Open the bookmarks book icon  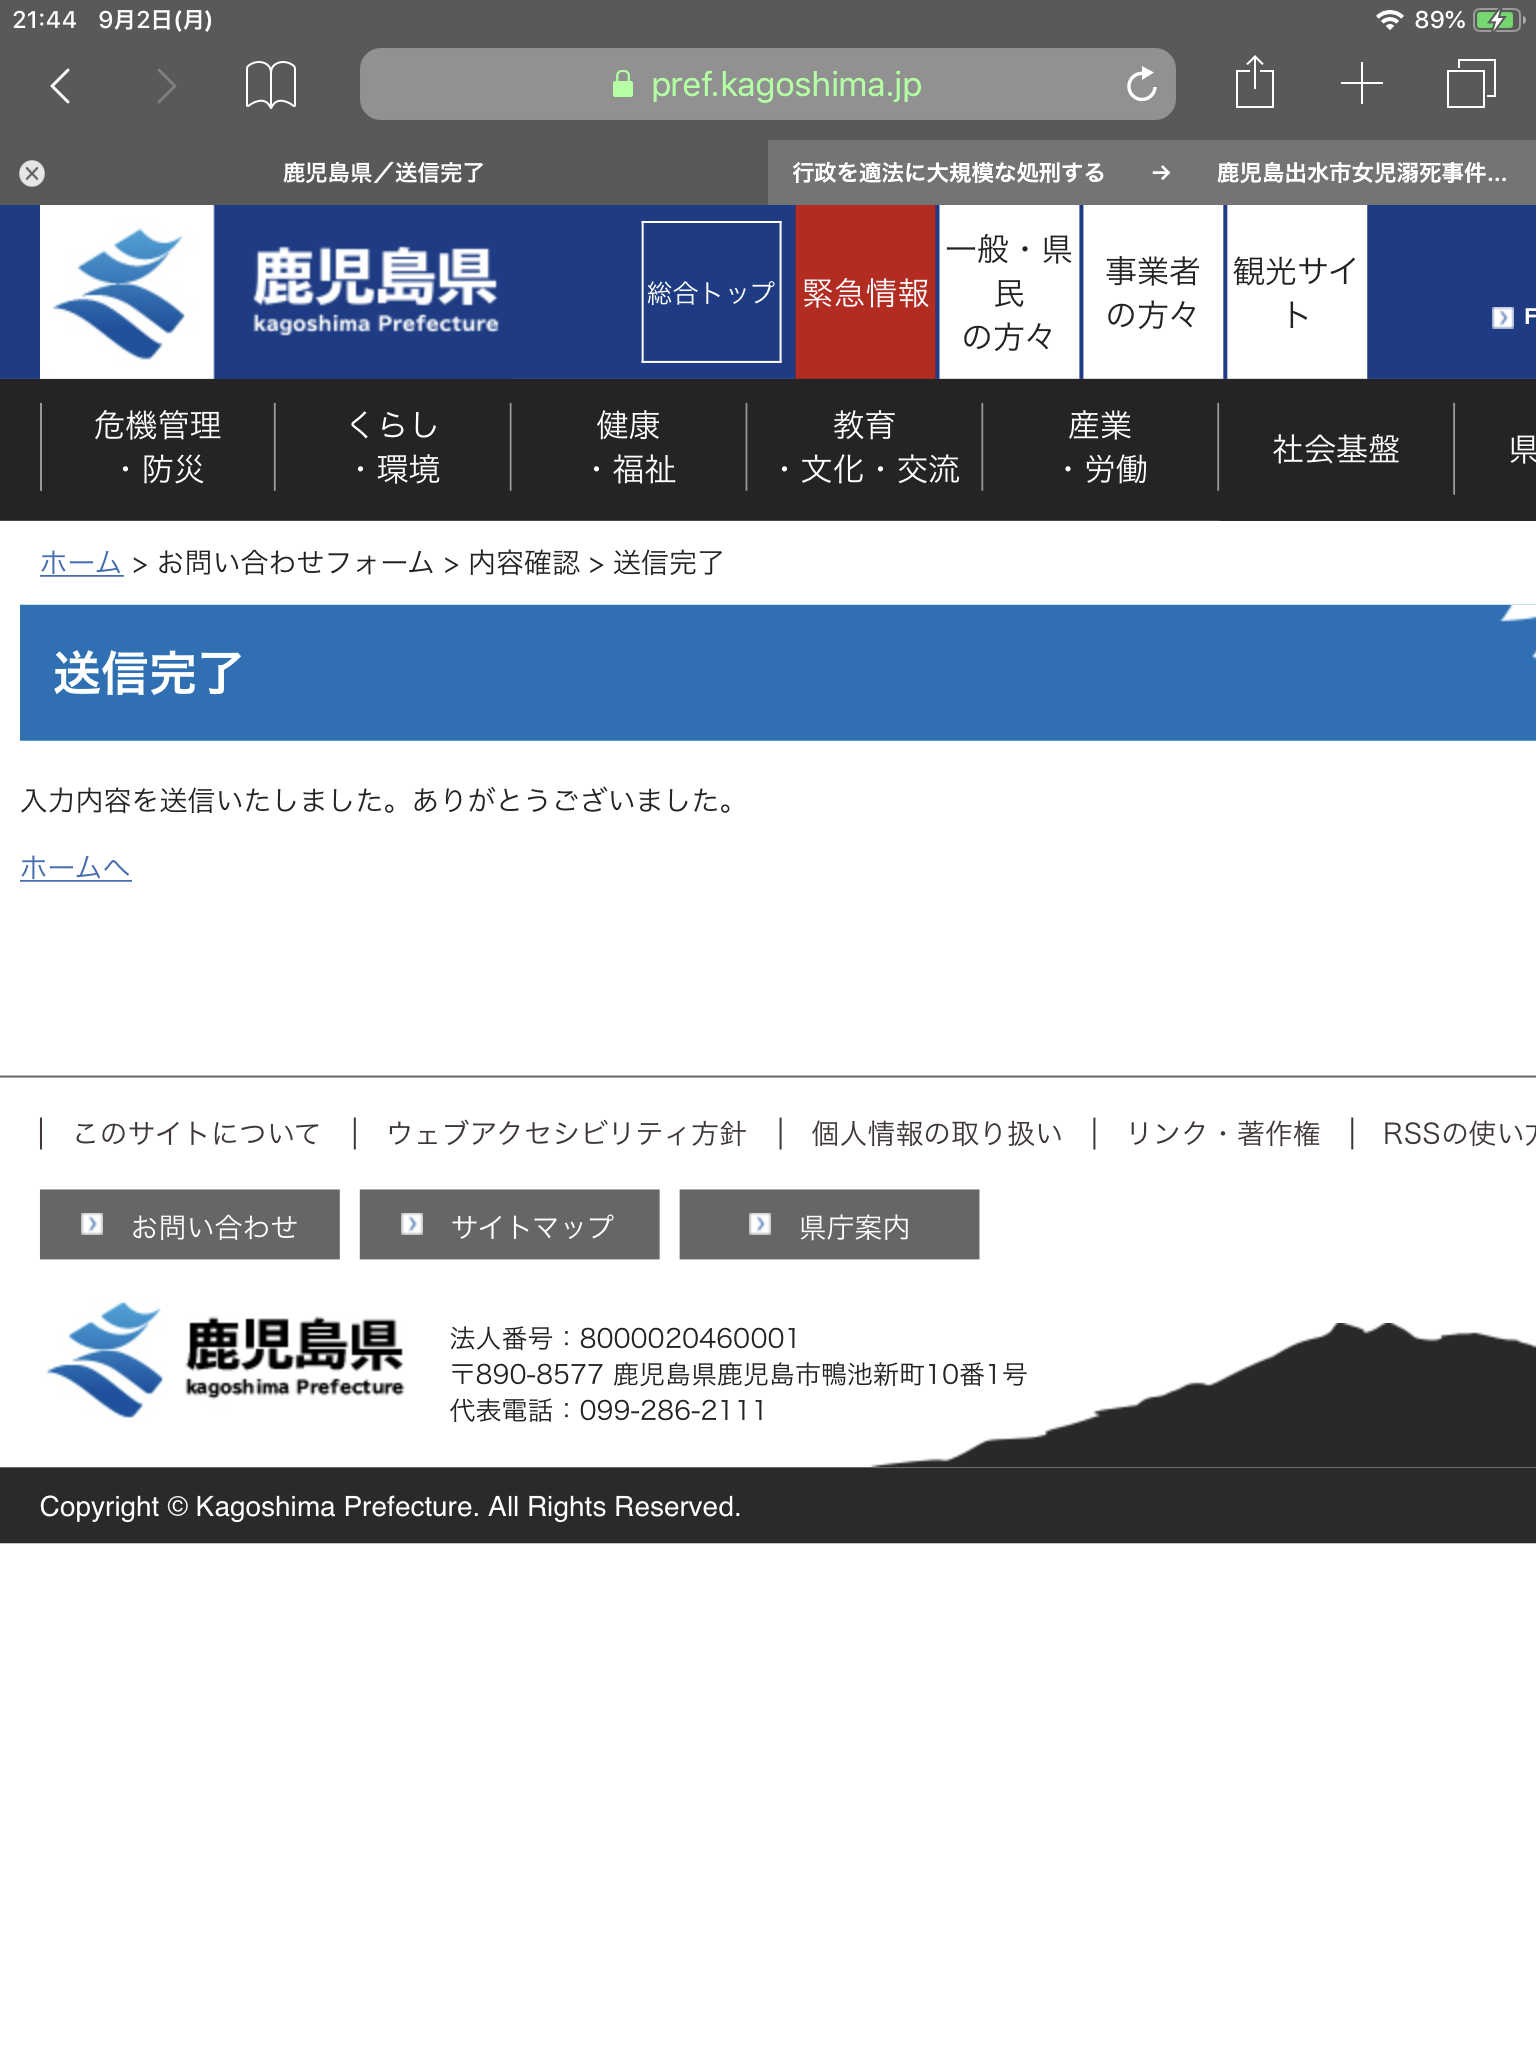270,85
